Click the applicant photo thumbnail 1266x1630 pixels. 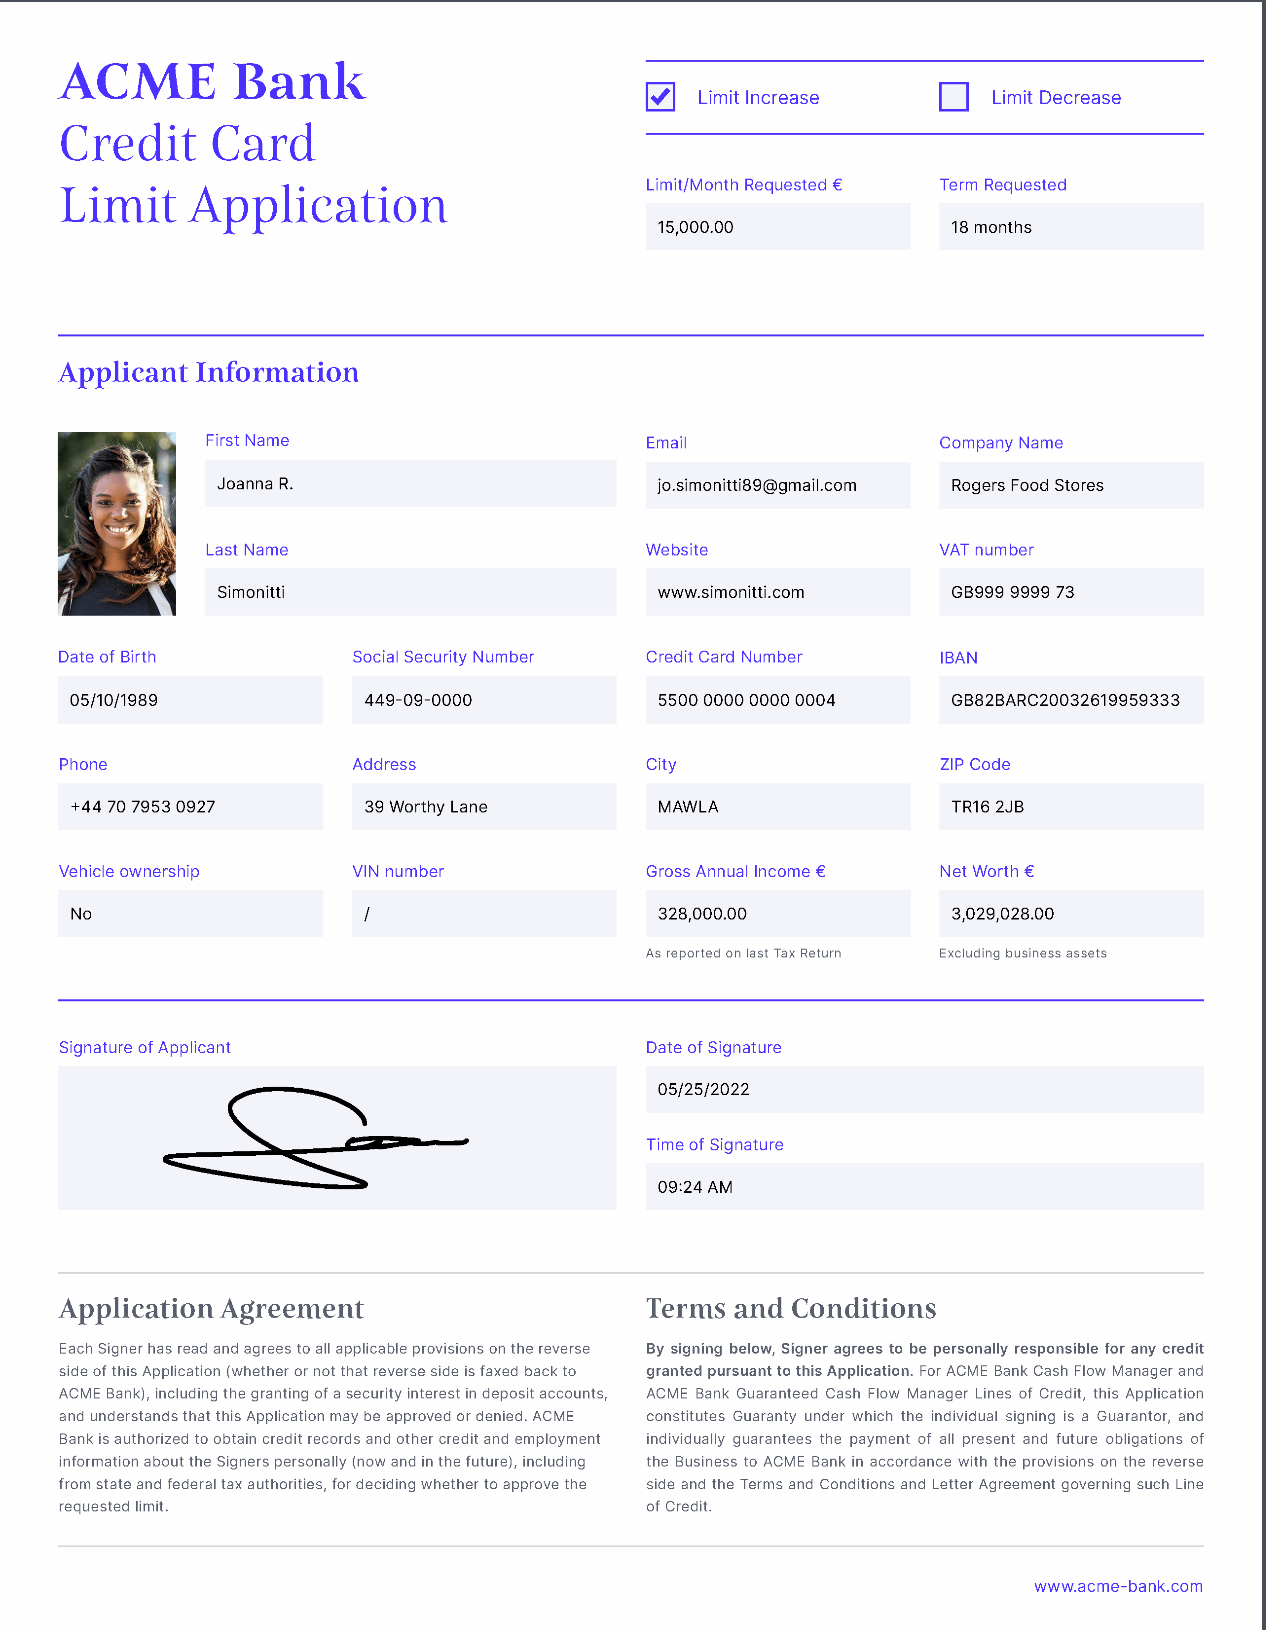point(117,523)
